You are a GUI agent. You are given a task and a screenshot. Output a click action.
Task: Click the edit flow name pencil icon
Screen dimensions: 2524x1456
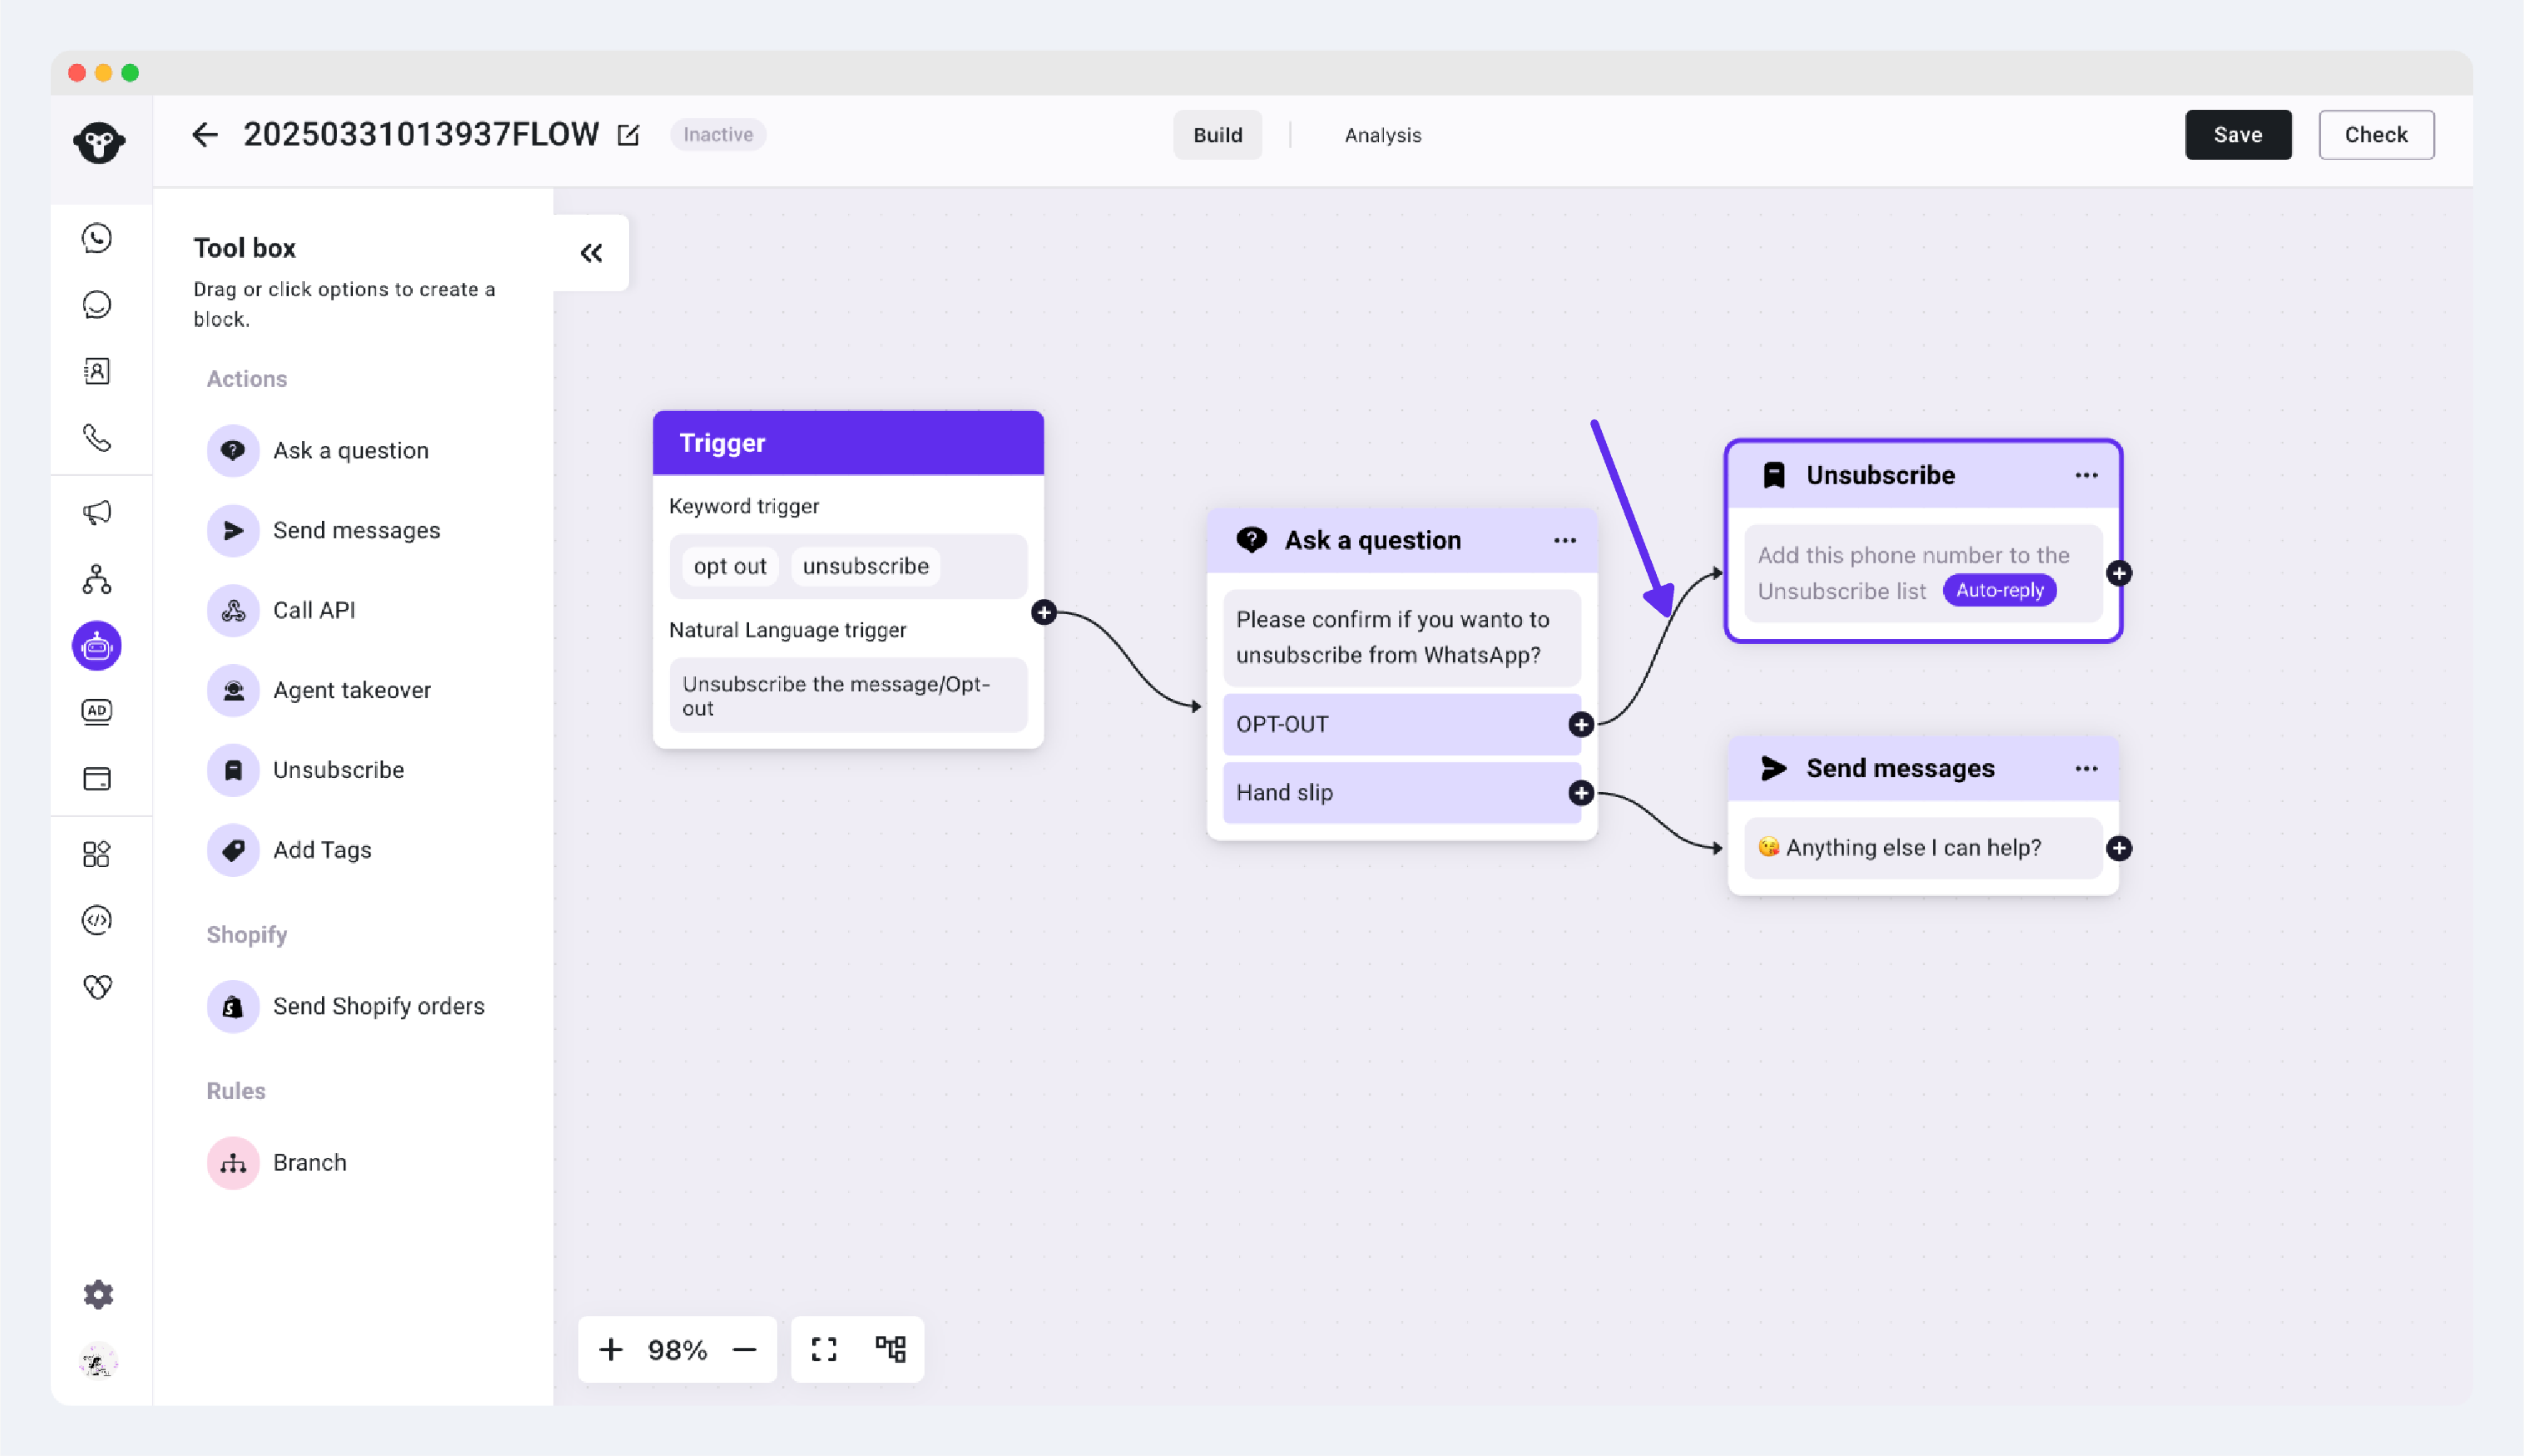(x=628, y=135)
